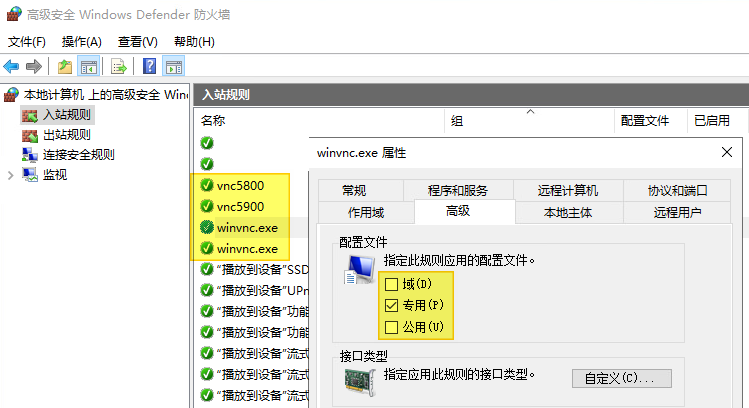
Task: Click the monitoring icon in tree
Action: (x=30, y=175)
